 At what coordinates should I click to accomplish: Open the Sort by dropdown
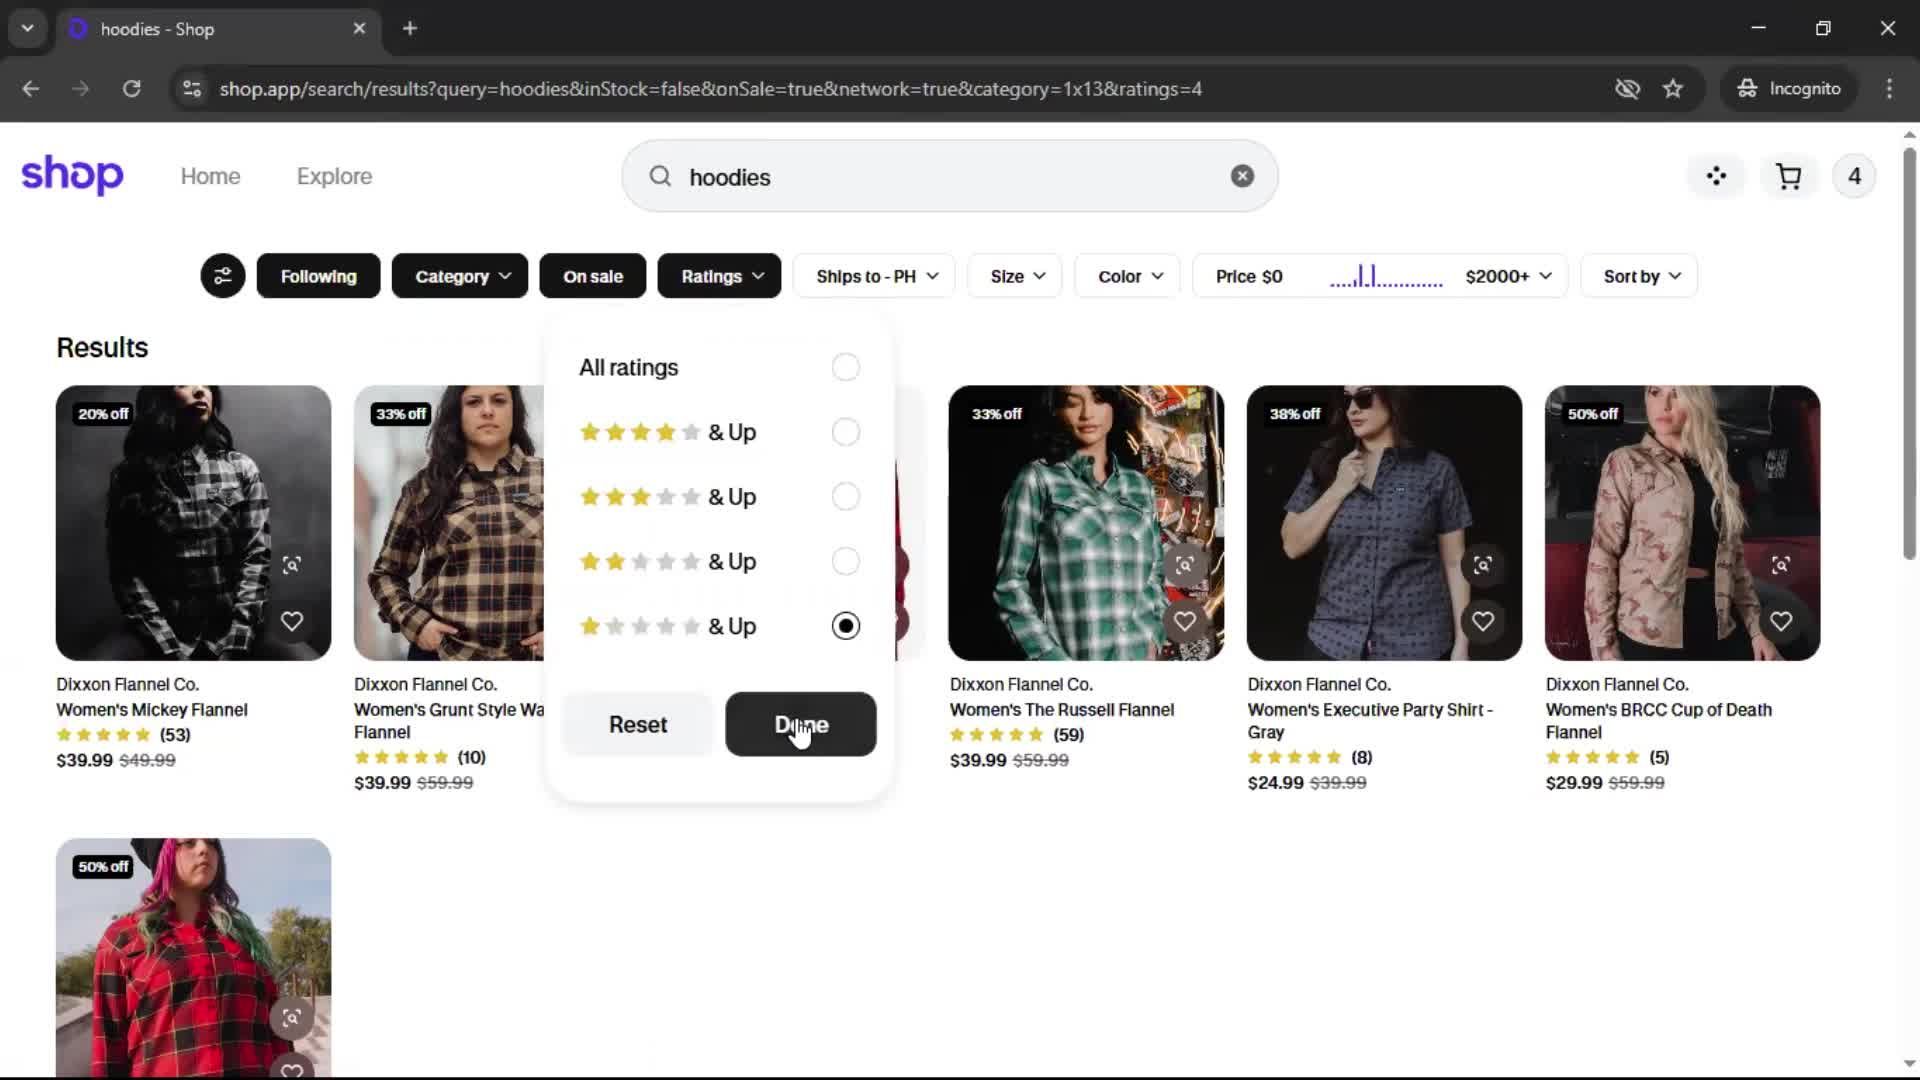pyautogui.click(x=1639, y=276)
